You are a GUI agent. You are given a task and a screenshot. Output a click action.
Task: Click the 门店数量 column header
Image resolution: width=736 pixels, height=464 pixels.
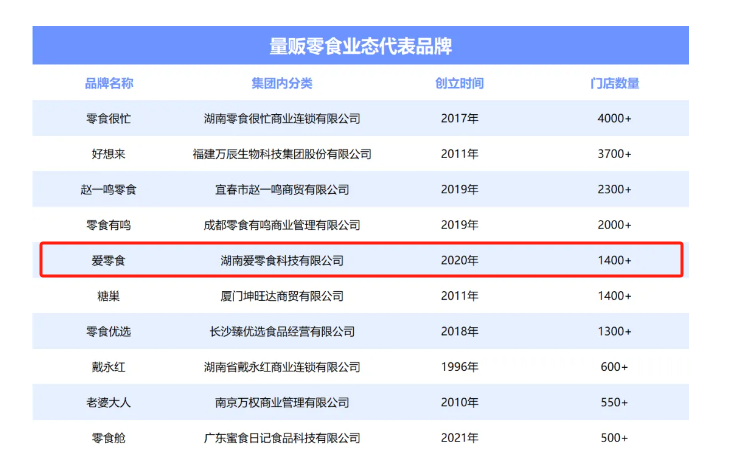(614, 83)
